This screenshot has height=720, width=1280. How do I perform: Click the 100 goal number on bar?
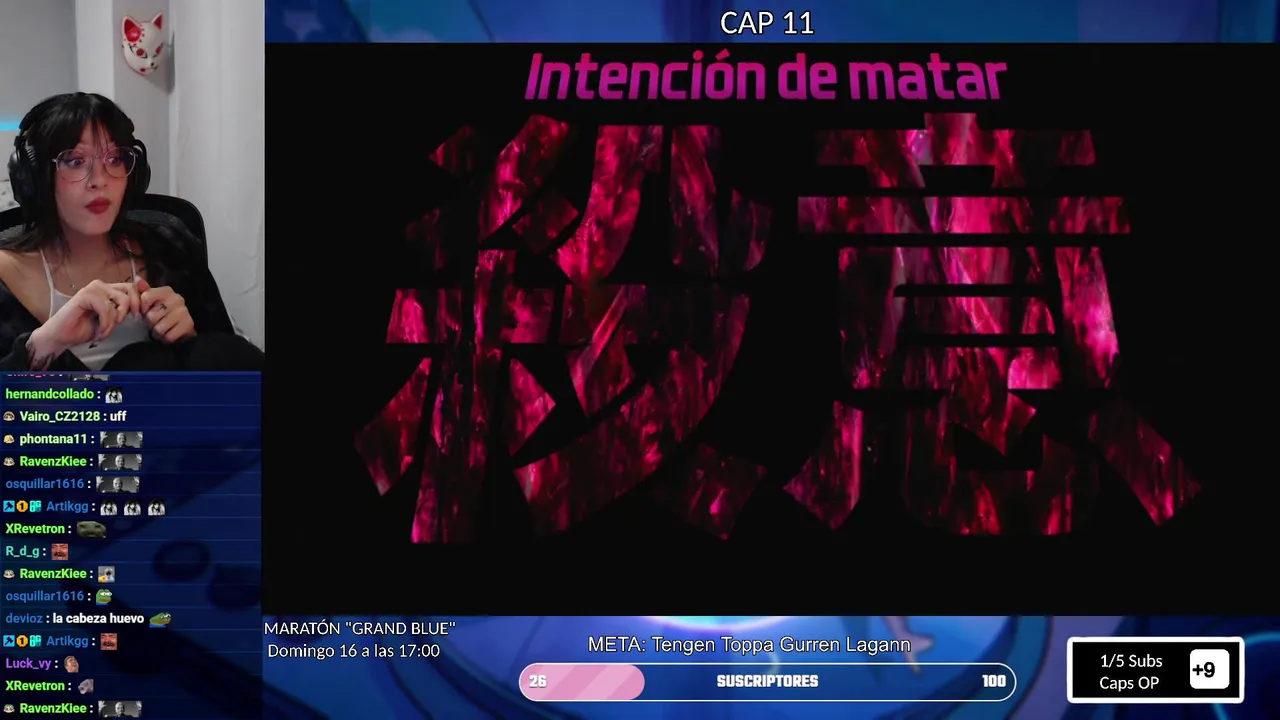click(x=993, y=681)
